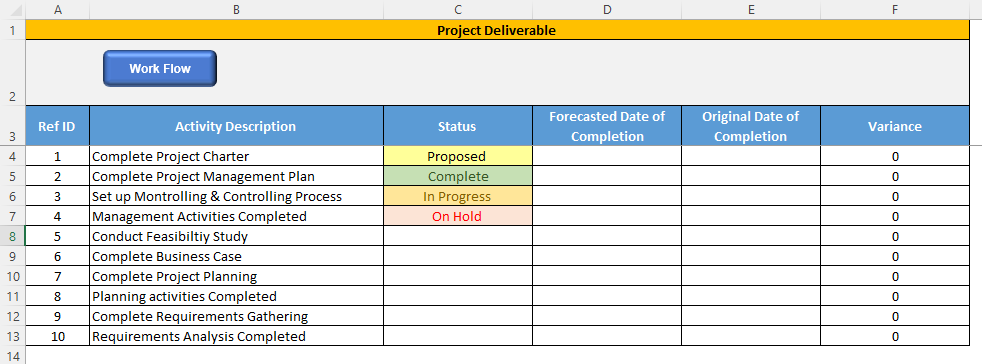
Task: Select Complete Project Planning cell
Action: pyautogui.click(x=236, y=276)
